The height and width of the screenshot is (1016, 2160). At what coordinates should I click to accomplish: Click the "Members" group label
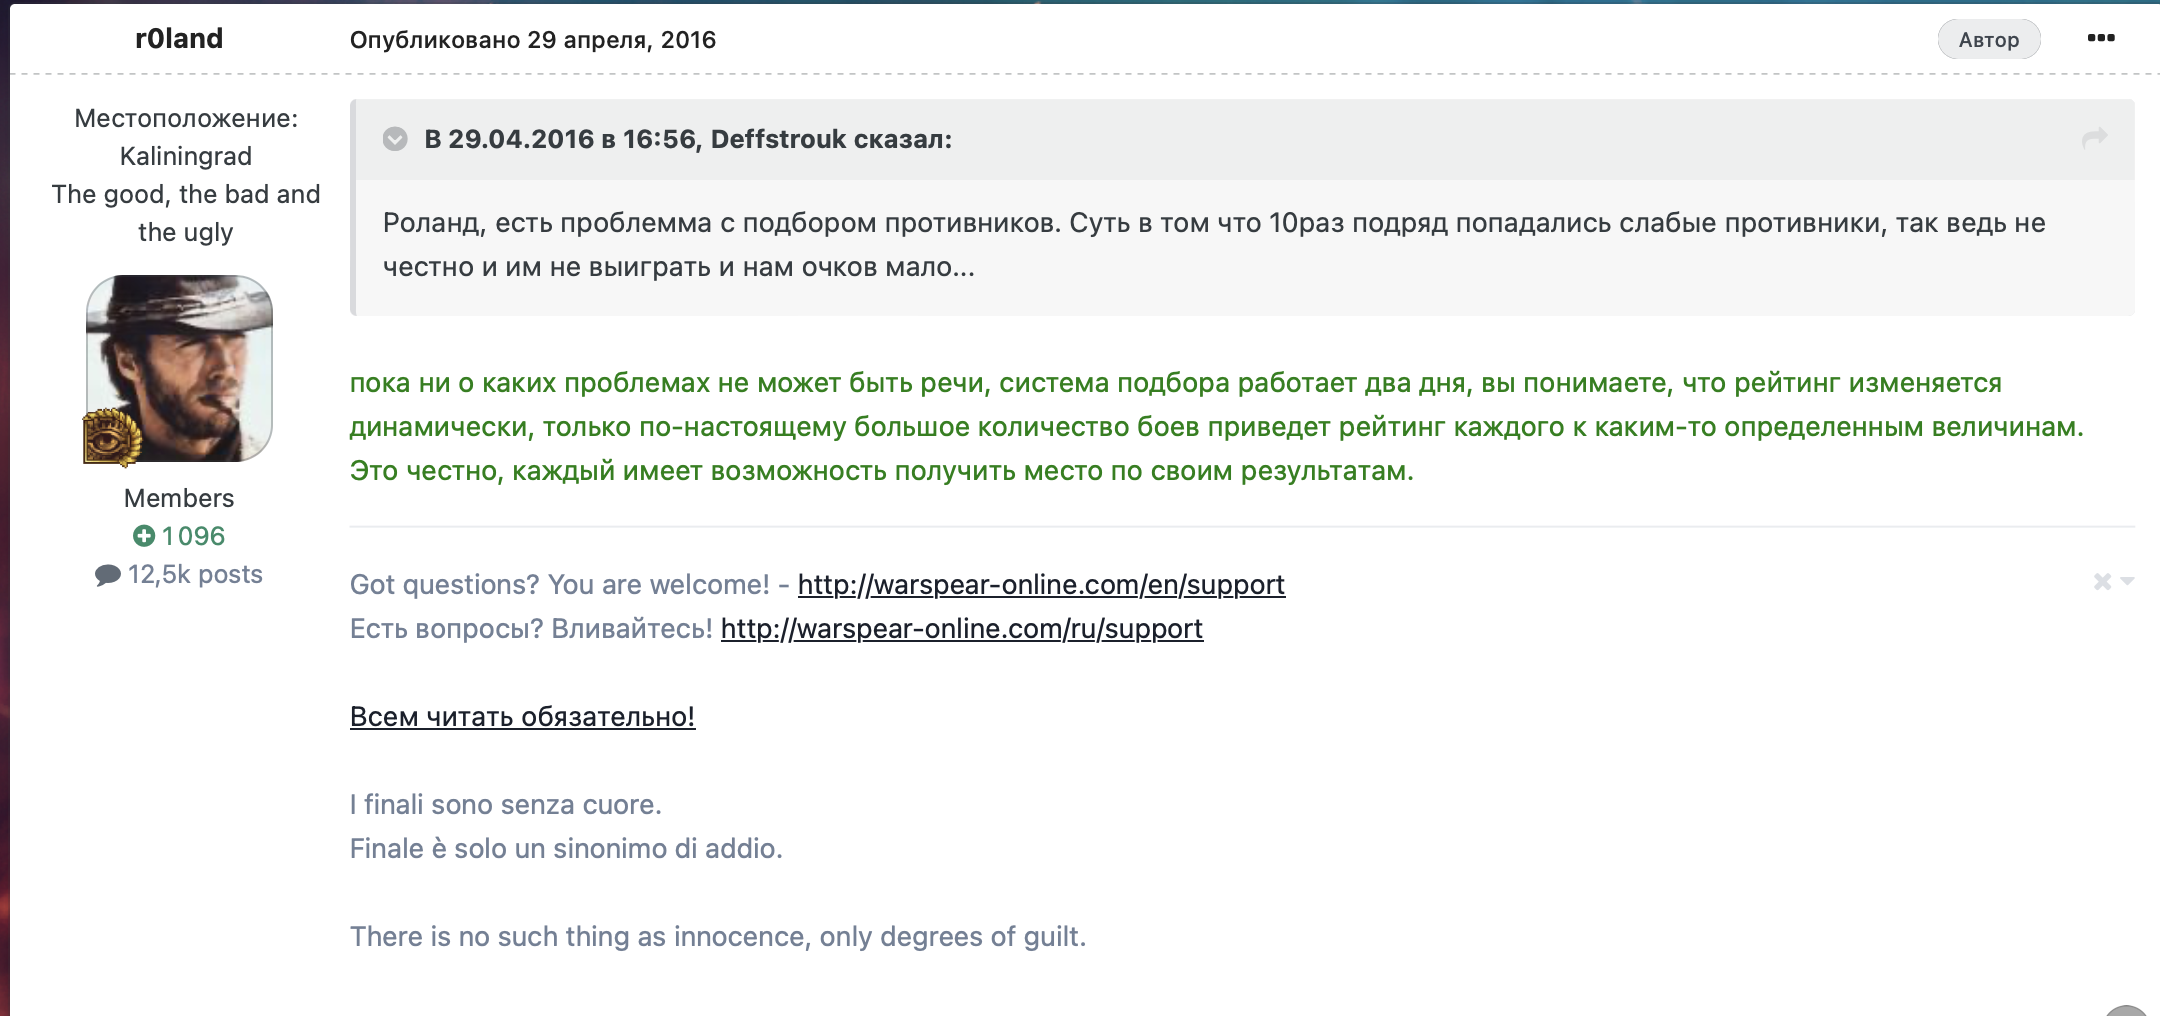tap(179, 498)
